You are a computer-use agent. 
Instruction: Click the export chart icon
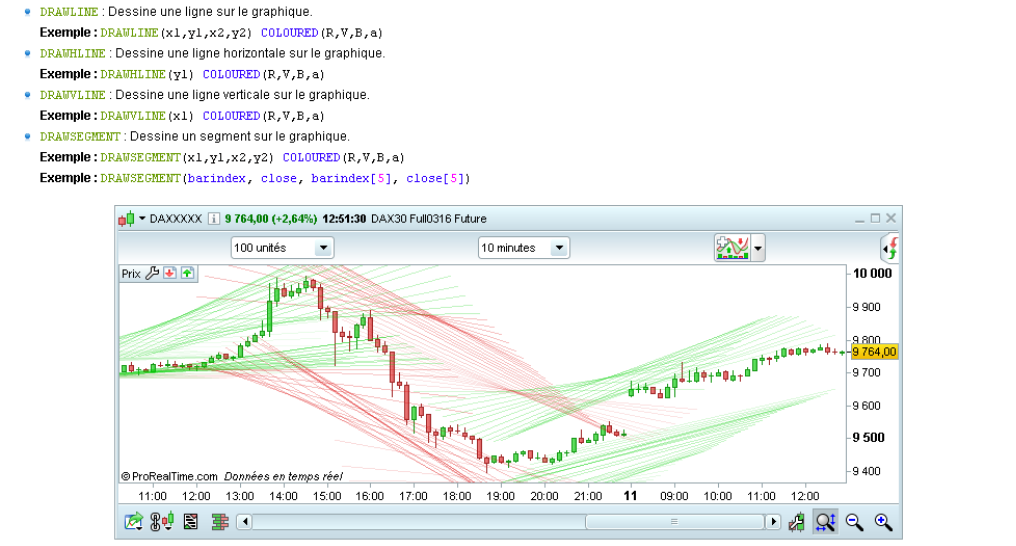coord(133,521)
